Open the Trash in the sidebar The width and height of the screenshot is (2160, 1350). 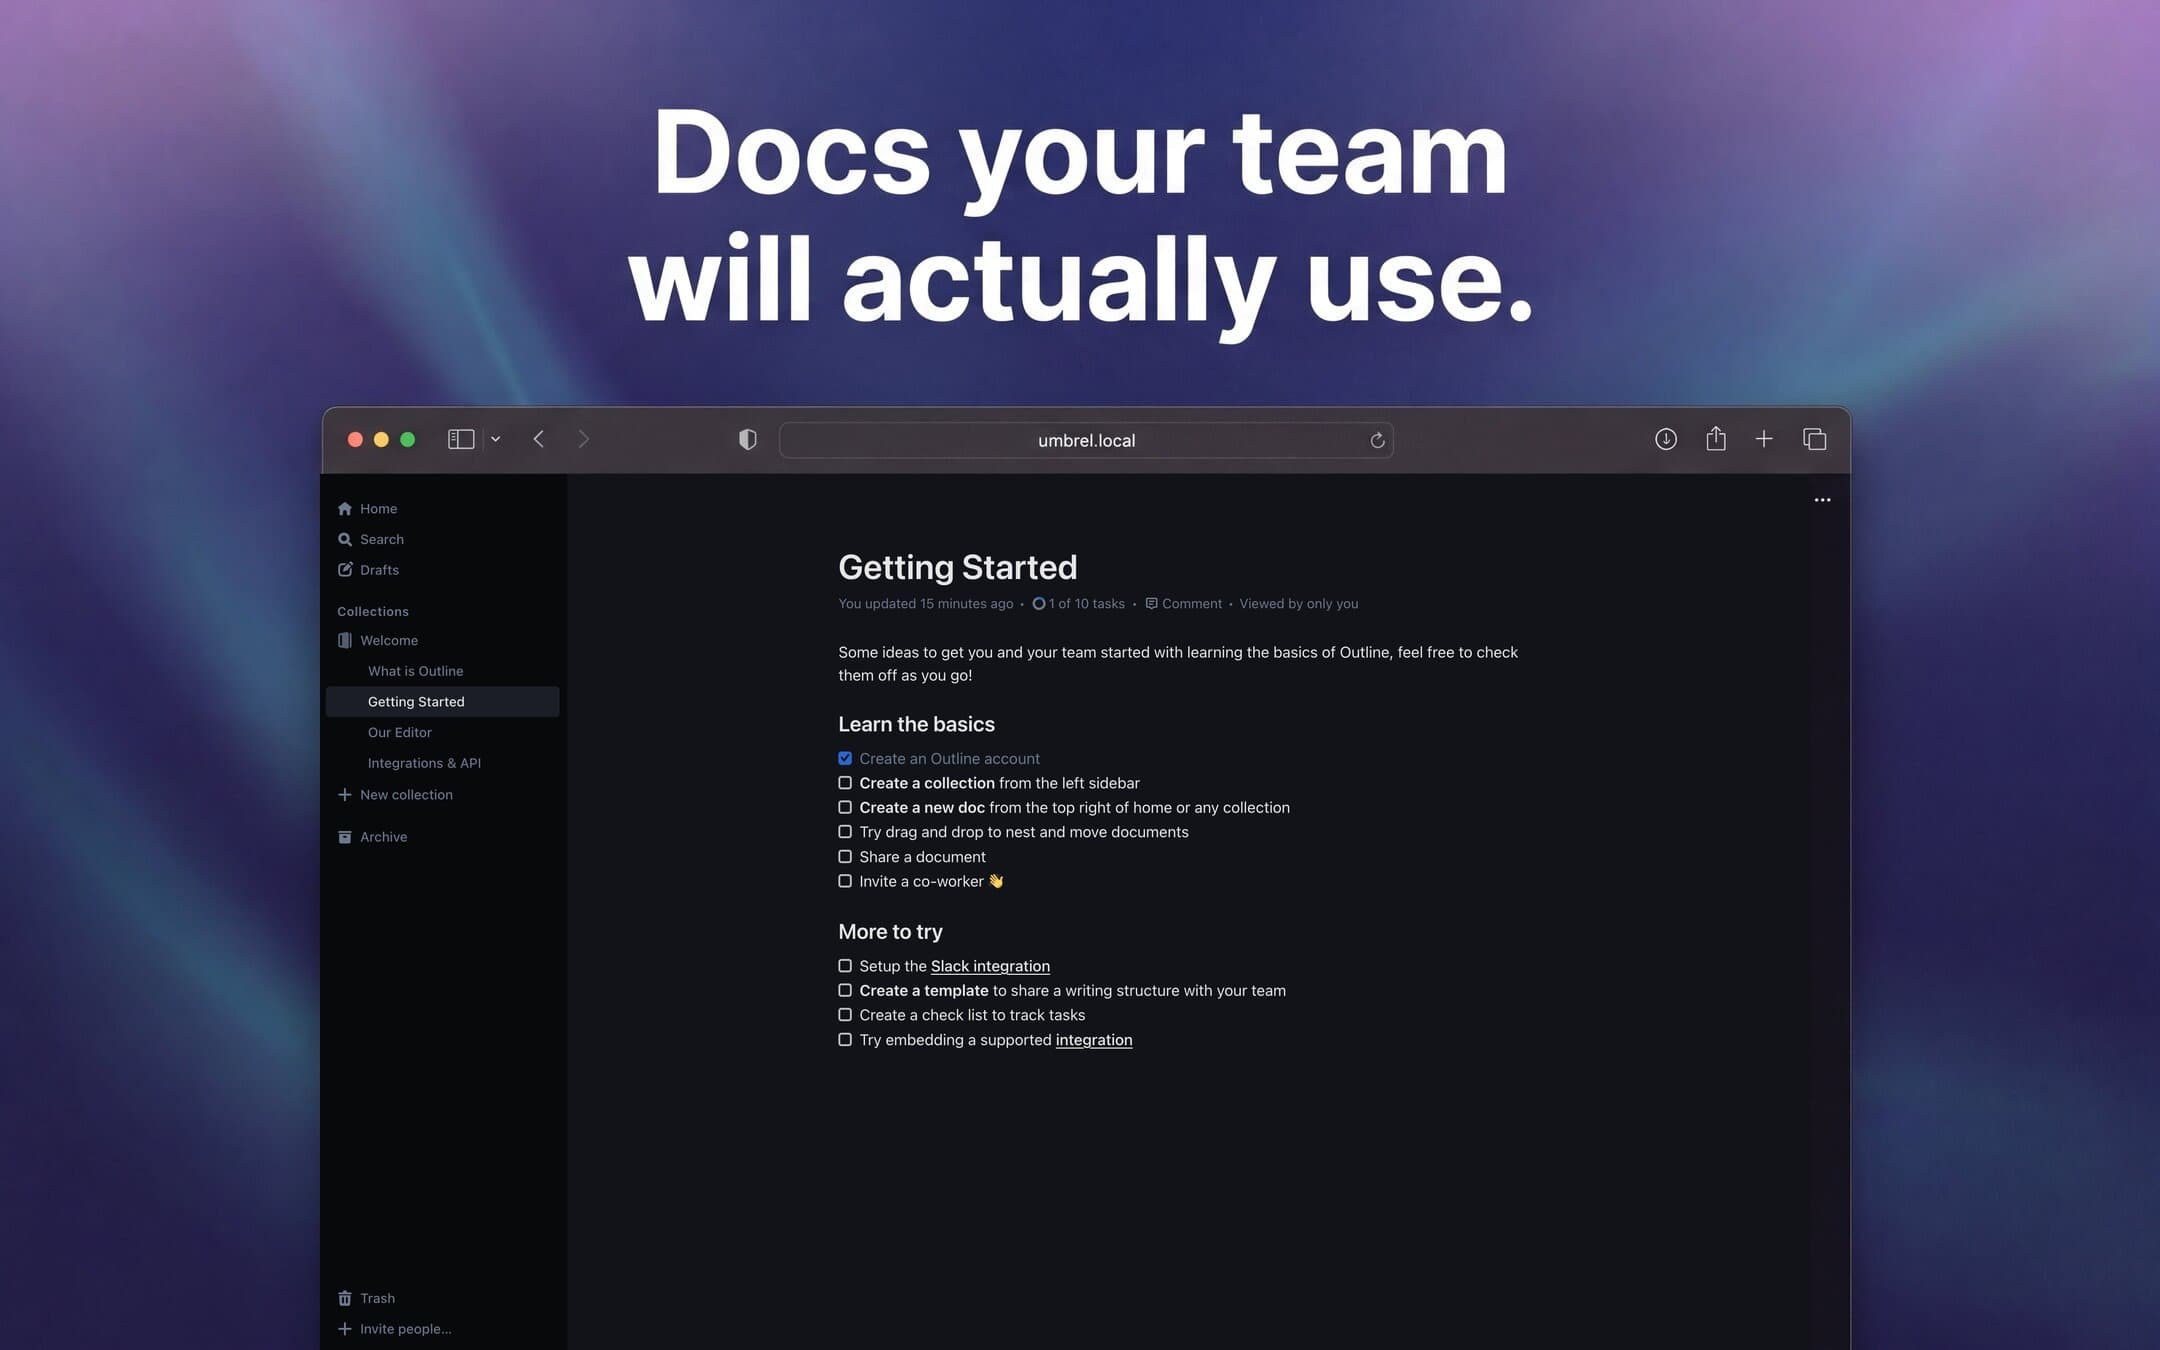[x=378, y=1297]
